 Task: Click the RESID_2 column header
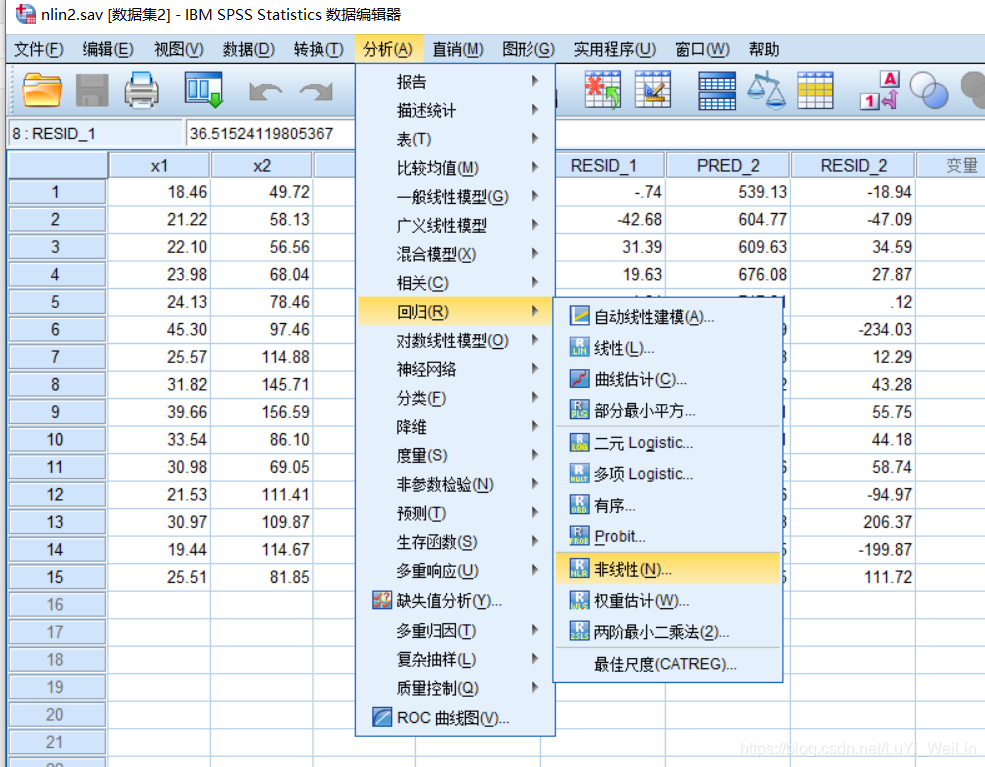853,166
